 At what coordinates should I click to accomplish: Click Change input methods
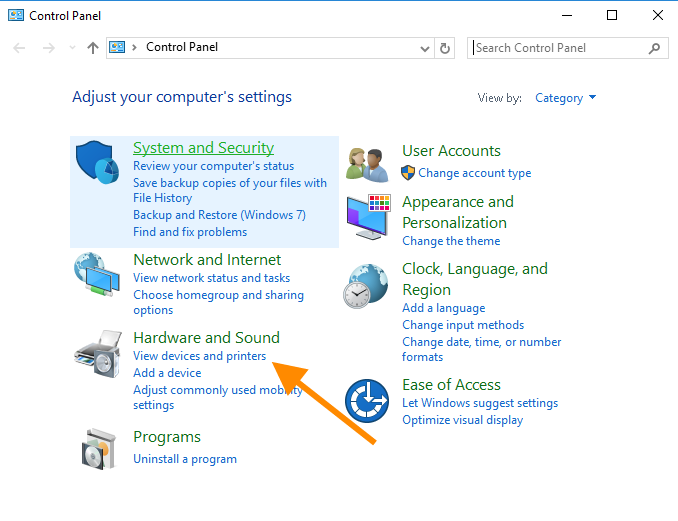(463, 325)
